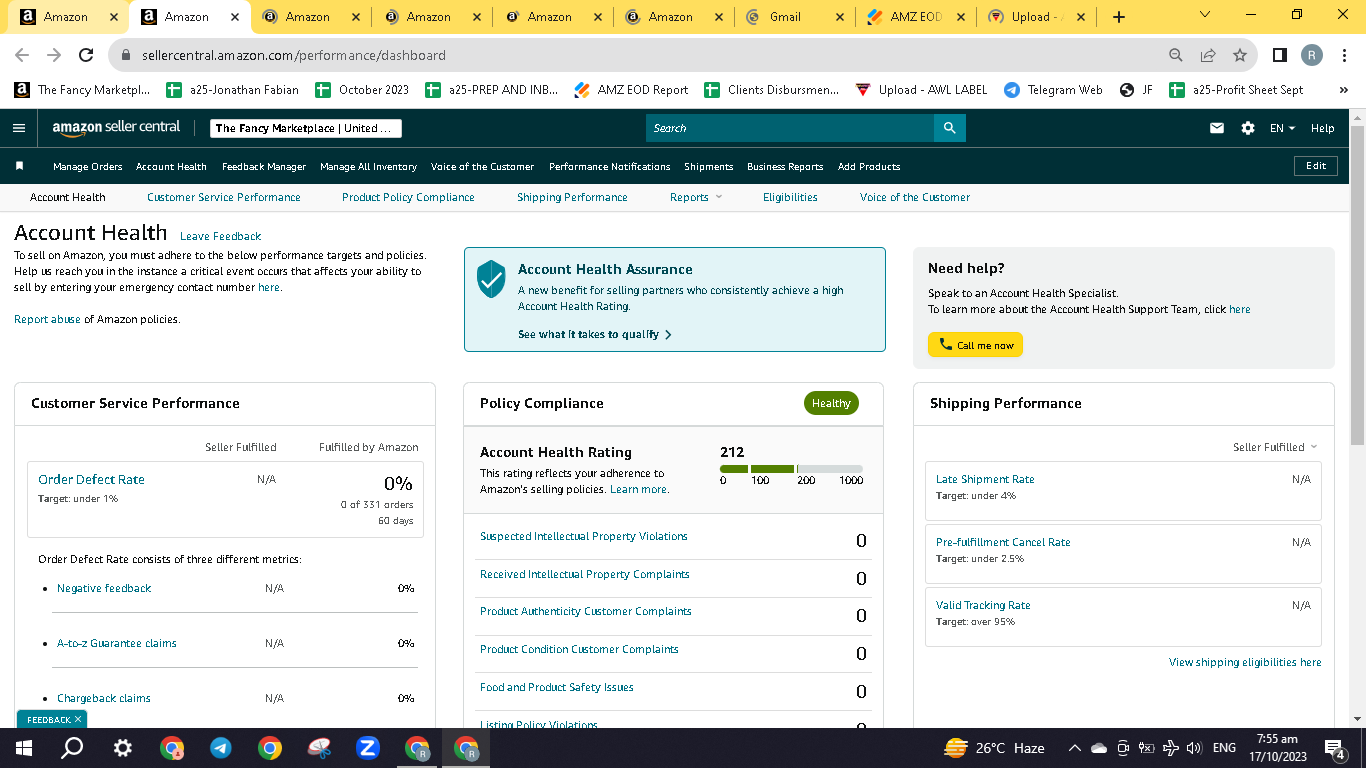Open the Eligibilities tab
Image resolution: width=1366 pixels, height=768 pixels.
[x=790, y=197]
